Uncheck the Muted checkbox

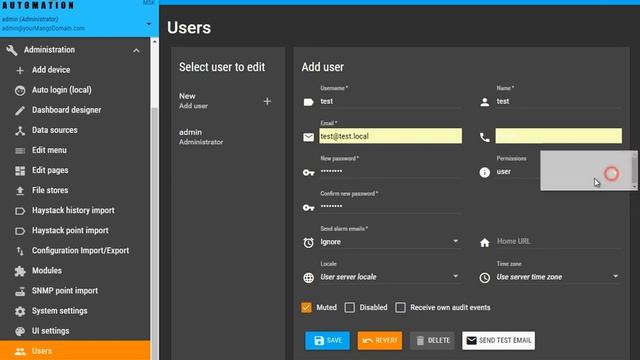point(306,307)
